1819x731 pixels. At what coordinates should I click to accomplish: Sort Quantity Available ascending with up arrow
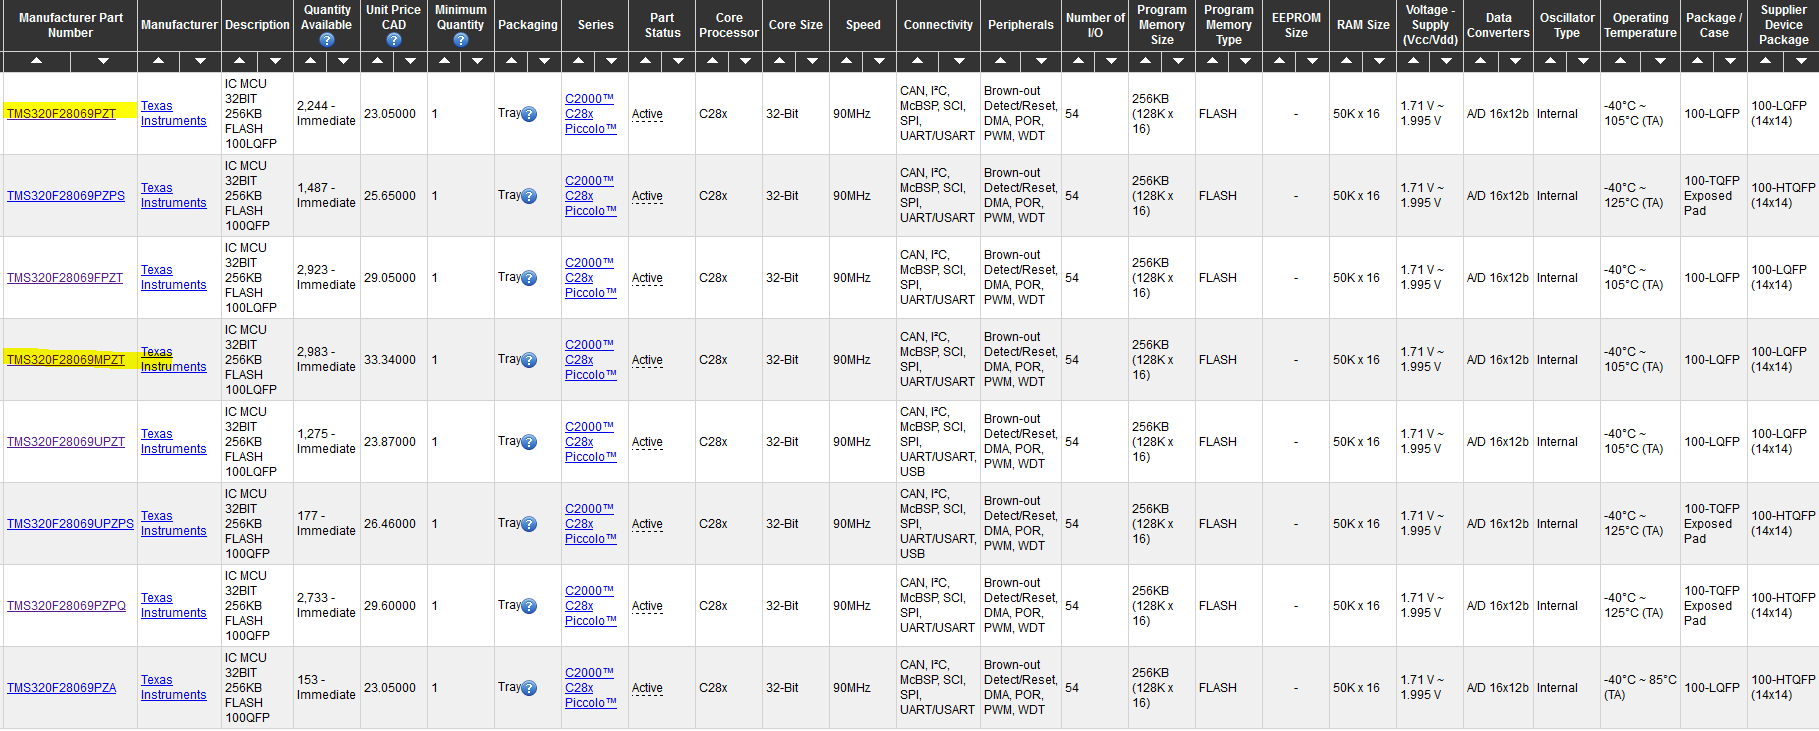[310, 62]
